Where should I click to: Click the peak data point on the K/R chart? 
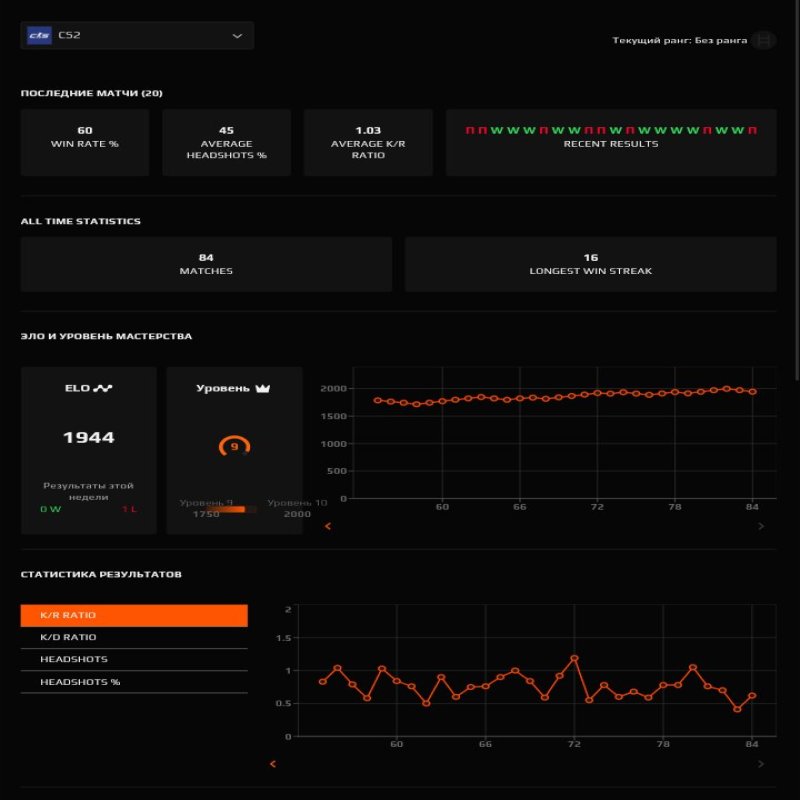575,658
